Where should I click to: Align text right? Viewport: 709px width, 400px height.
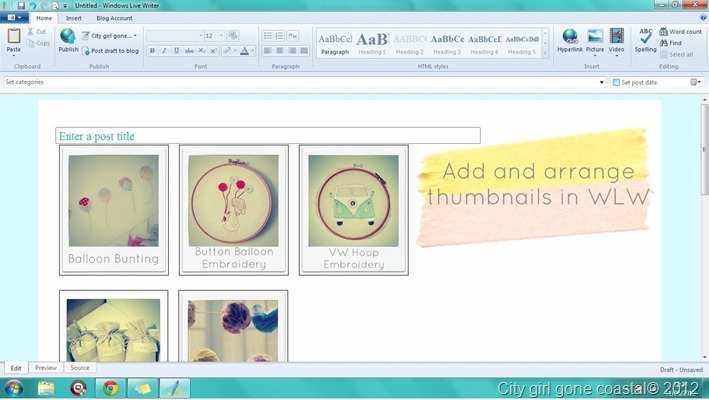click(x=292, y=51)
